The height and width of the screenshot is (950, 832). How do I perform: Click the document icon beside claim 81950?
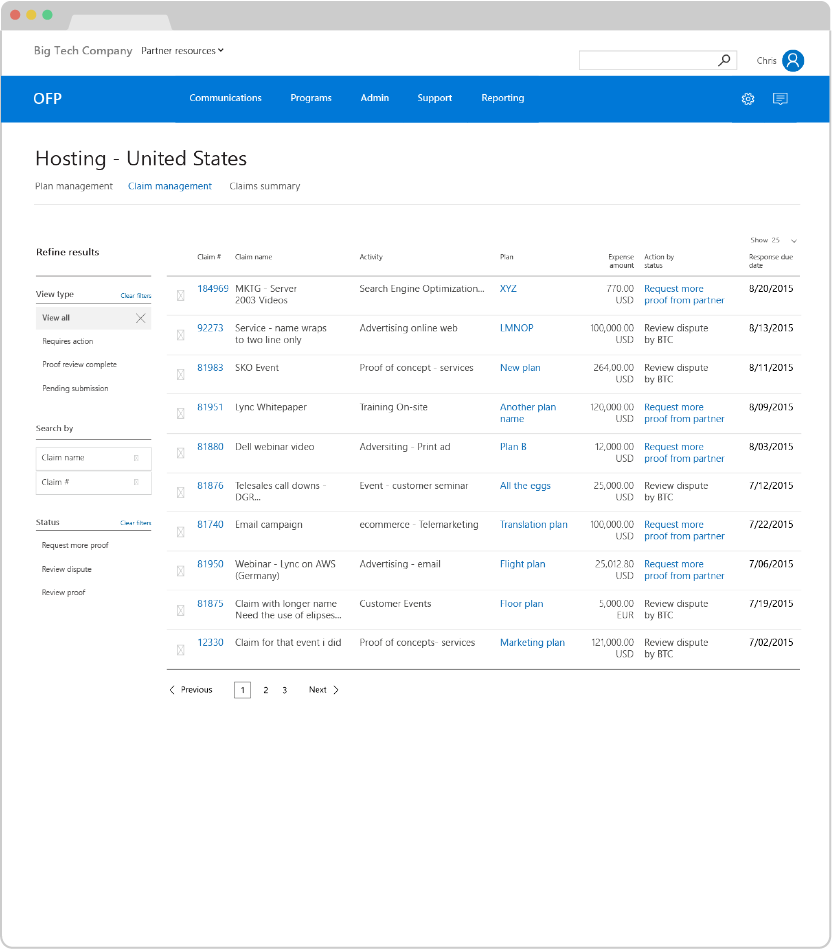click(x=180, y=570)
